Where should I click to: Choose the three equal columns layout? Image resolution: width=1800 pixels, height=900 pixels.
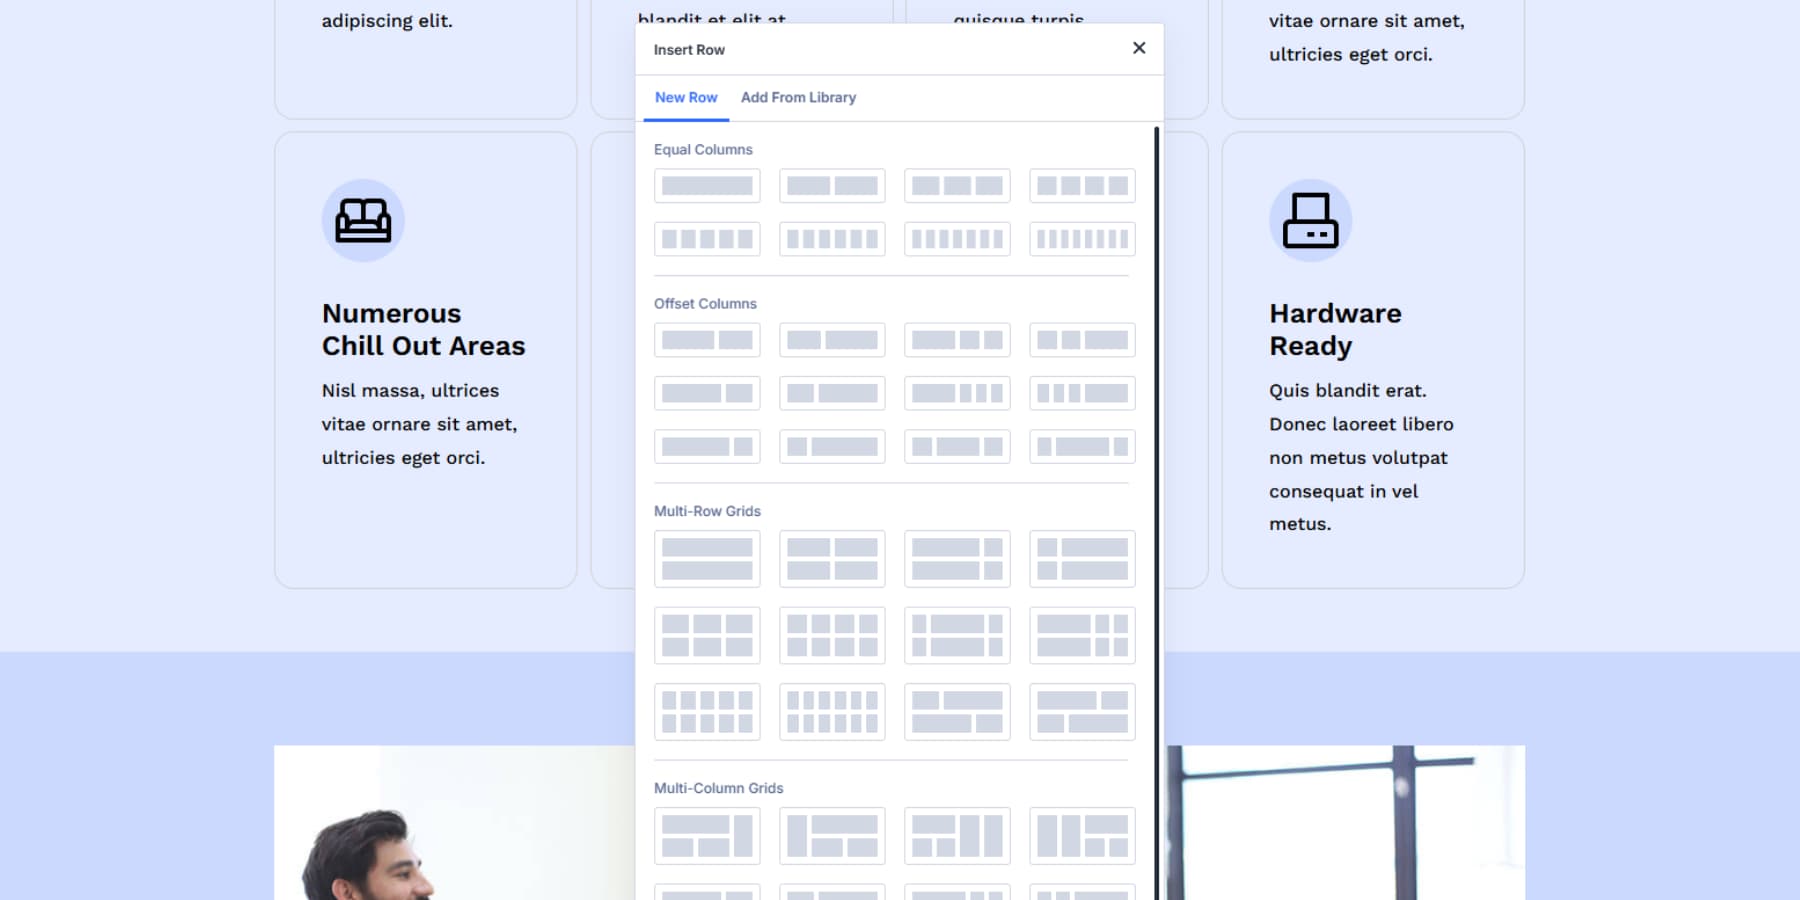point(957,185)
